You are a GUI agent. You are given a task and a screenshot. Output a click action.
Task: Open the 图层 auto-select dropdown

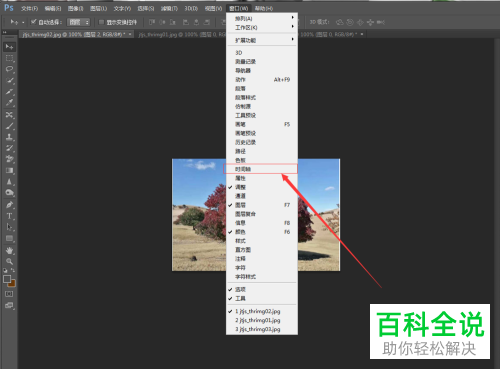coord(79,22)
